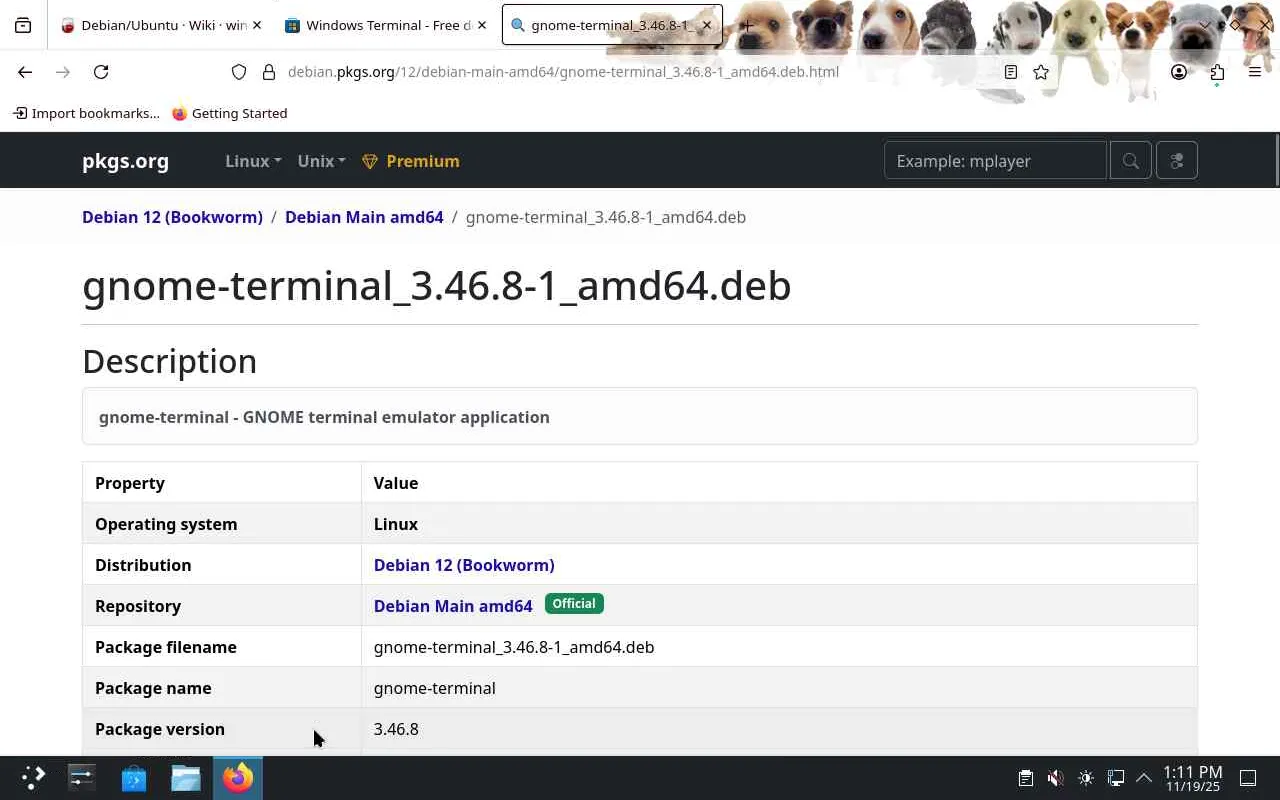Open the Firefox hamburger menu
Image resolution: width=1280 pixels, height=800 pixels.
click(1255, 72)
